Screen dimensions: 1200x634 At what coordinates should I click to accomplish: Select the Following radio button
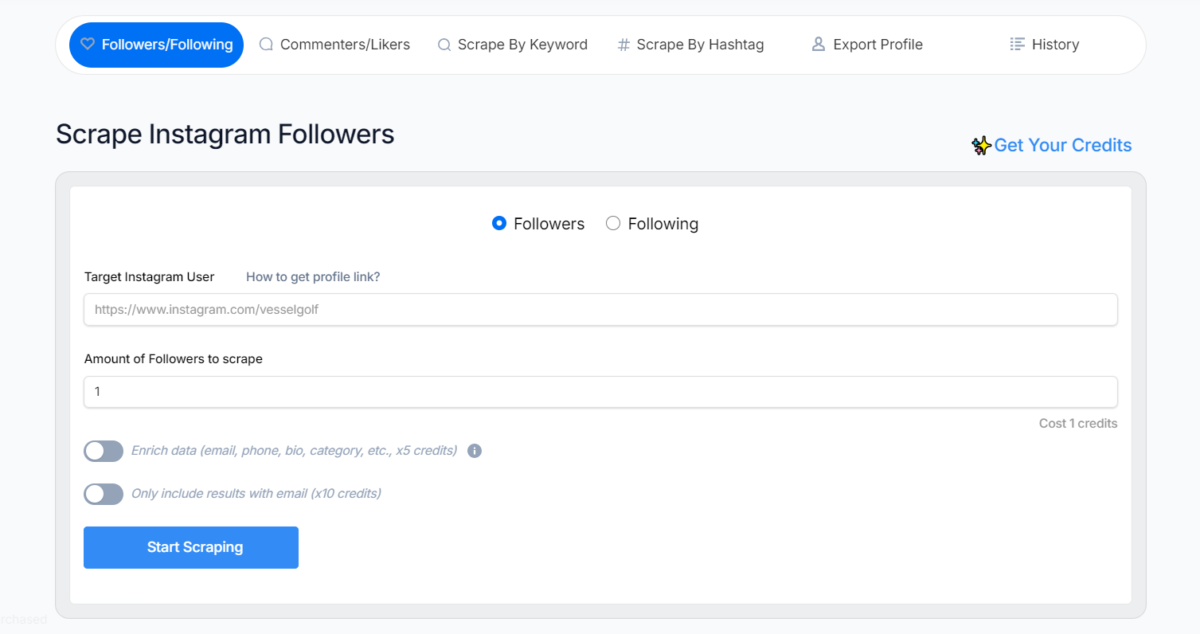(613, 224)
